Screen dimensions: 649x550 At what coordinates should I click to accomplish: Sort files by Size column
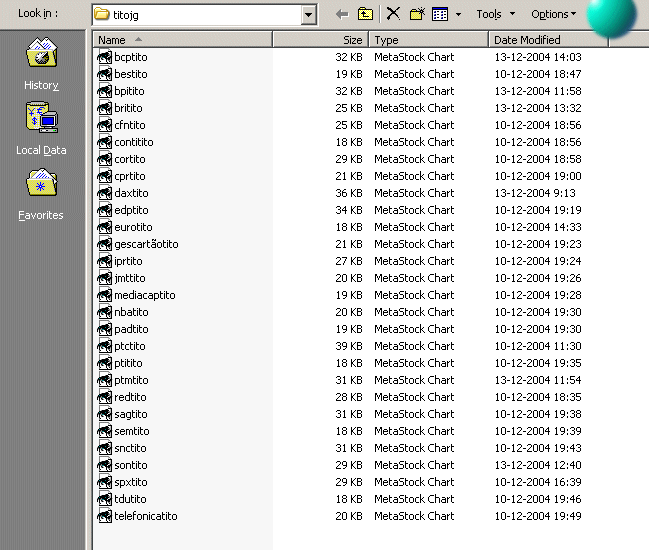tap(320, 40)
